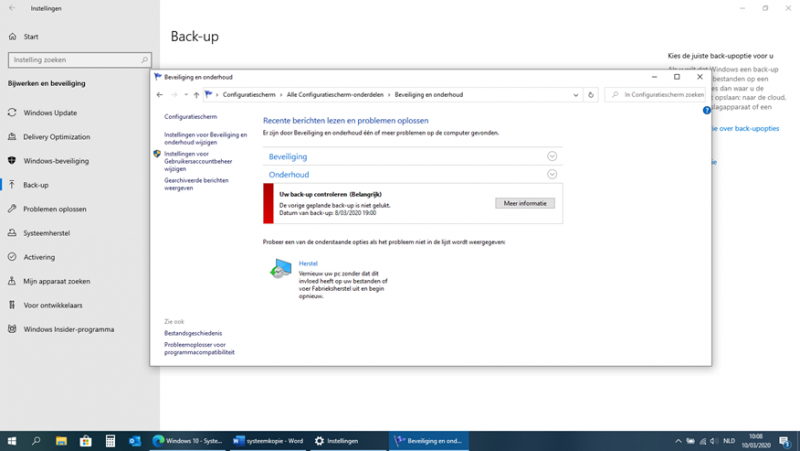Refresh the Control Panel address bar
Viewport: 800px width, 451px height.
click(x=591, y=95)
